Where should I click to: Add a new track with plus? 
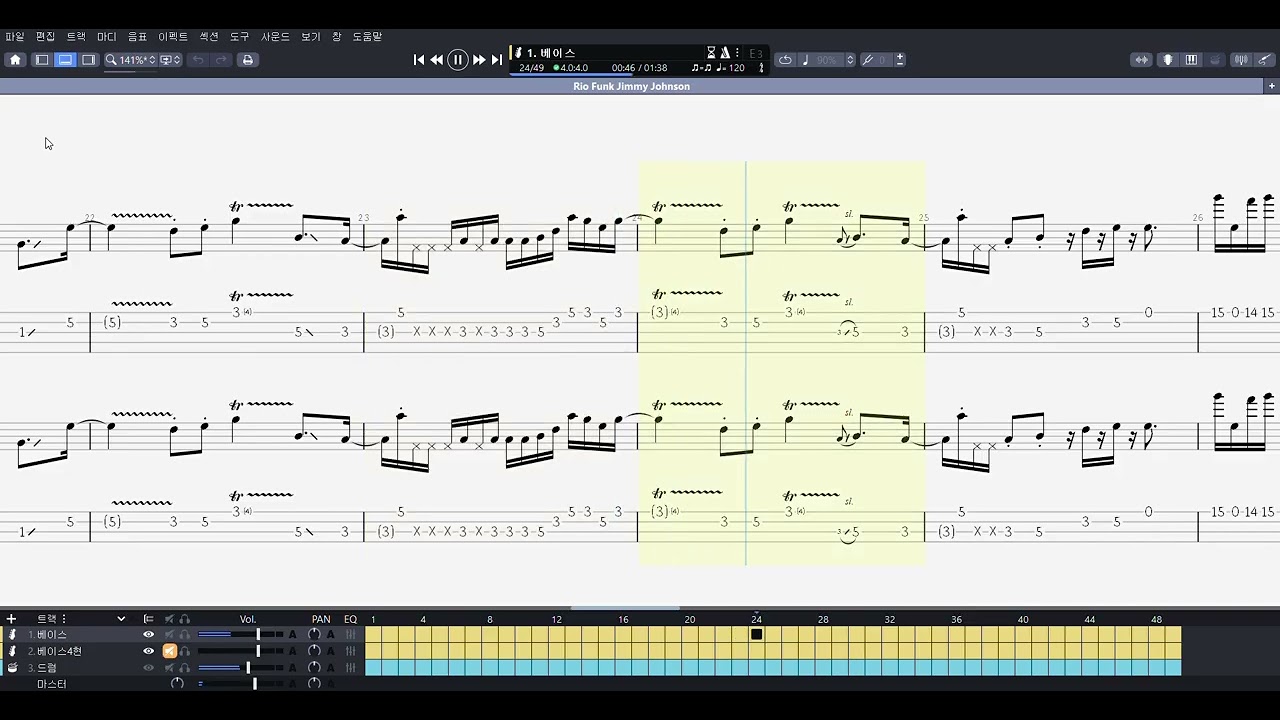pyautogui.click(x=11, y=619)
